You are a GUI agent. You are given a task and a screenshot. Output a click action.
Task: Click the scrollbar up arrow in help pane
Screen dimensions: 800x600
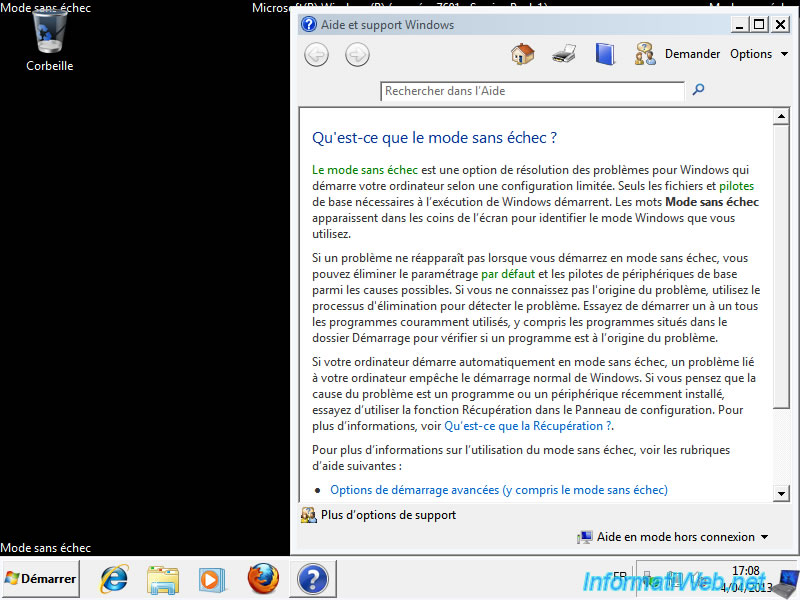coord(781,117)
